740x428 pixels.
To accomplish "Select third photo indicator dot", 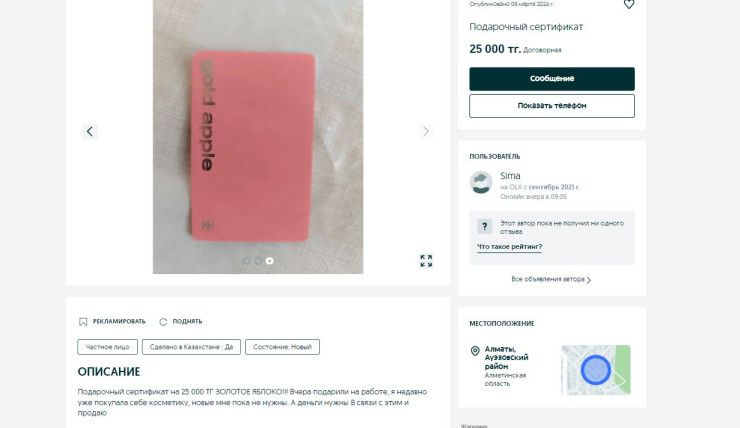I will click(x=269, y=260).
